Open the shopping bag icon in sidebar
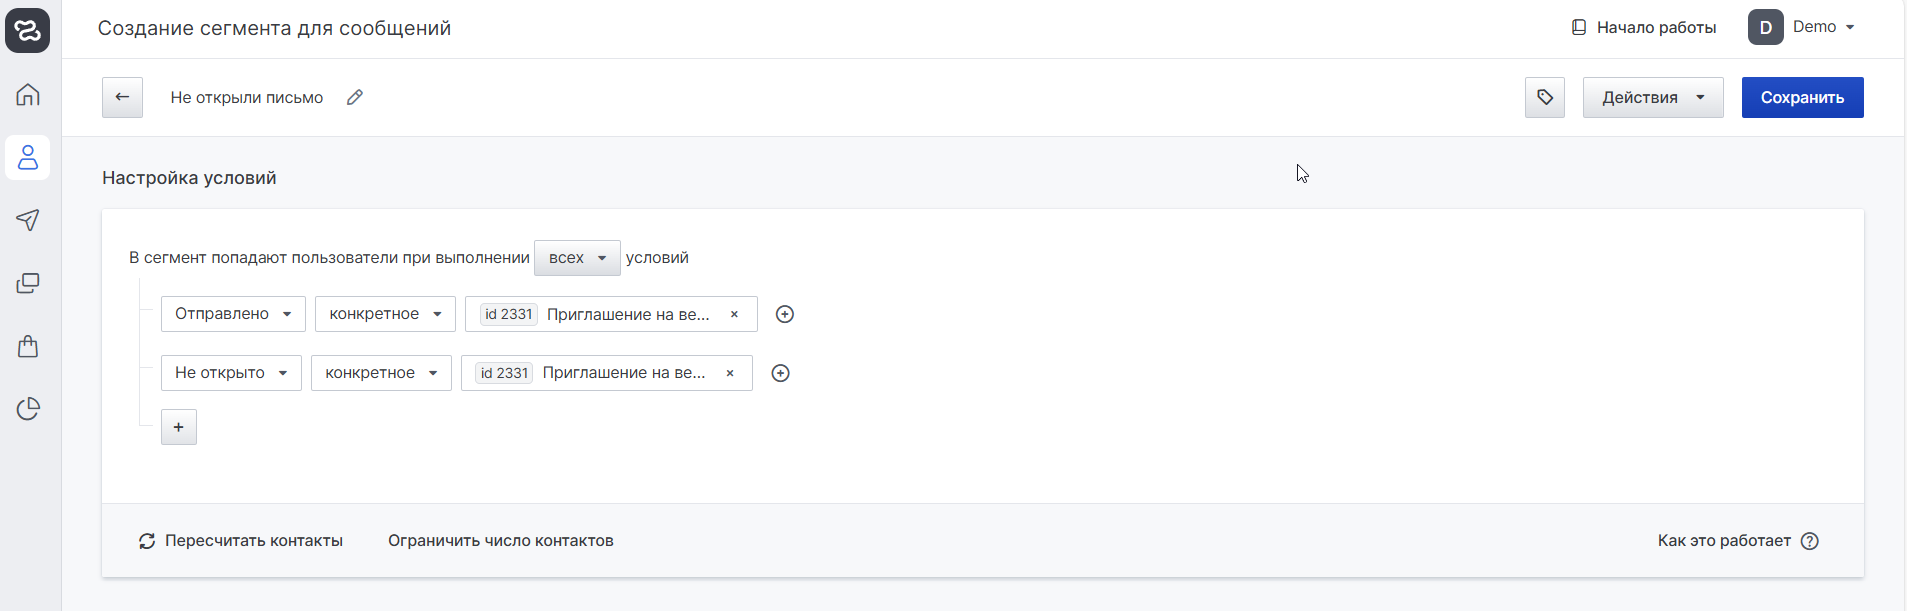Image resolution: width=1907 pixels, height=611 pixels. pyautogui.click(x=28, y=346)
